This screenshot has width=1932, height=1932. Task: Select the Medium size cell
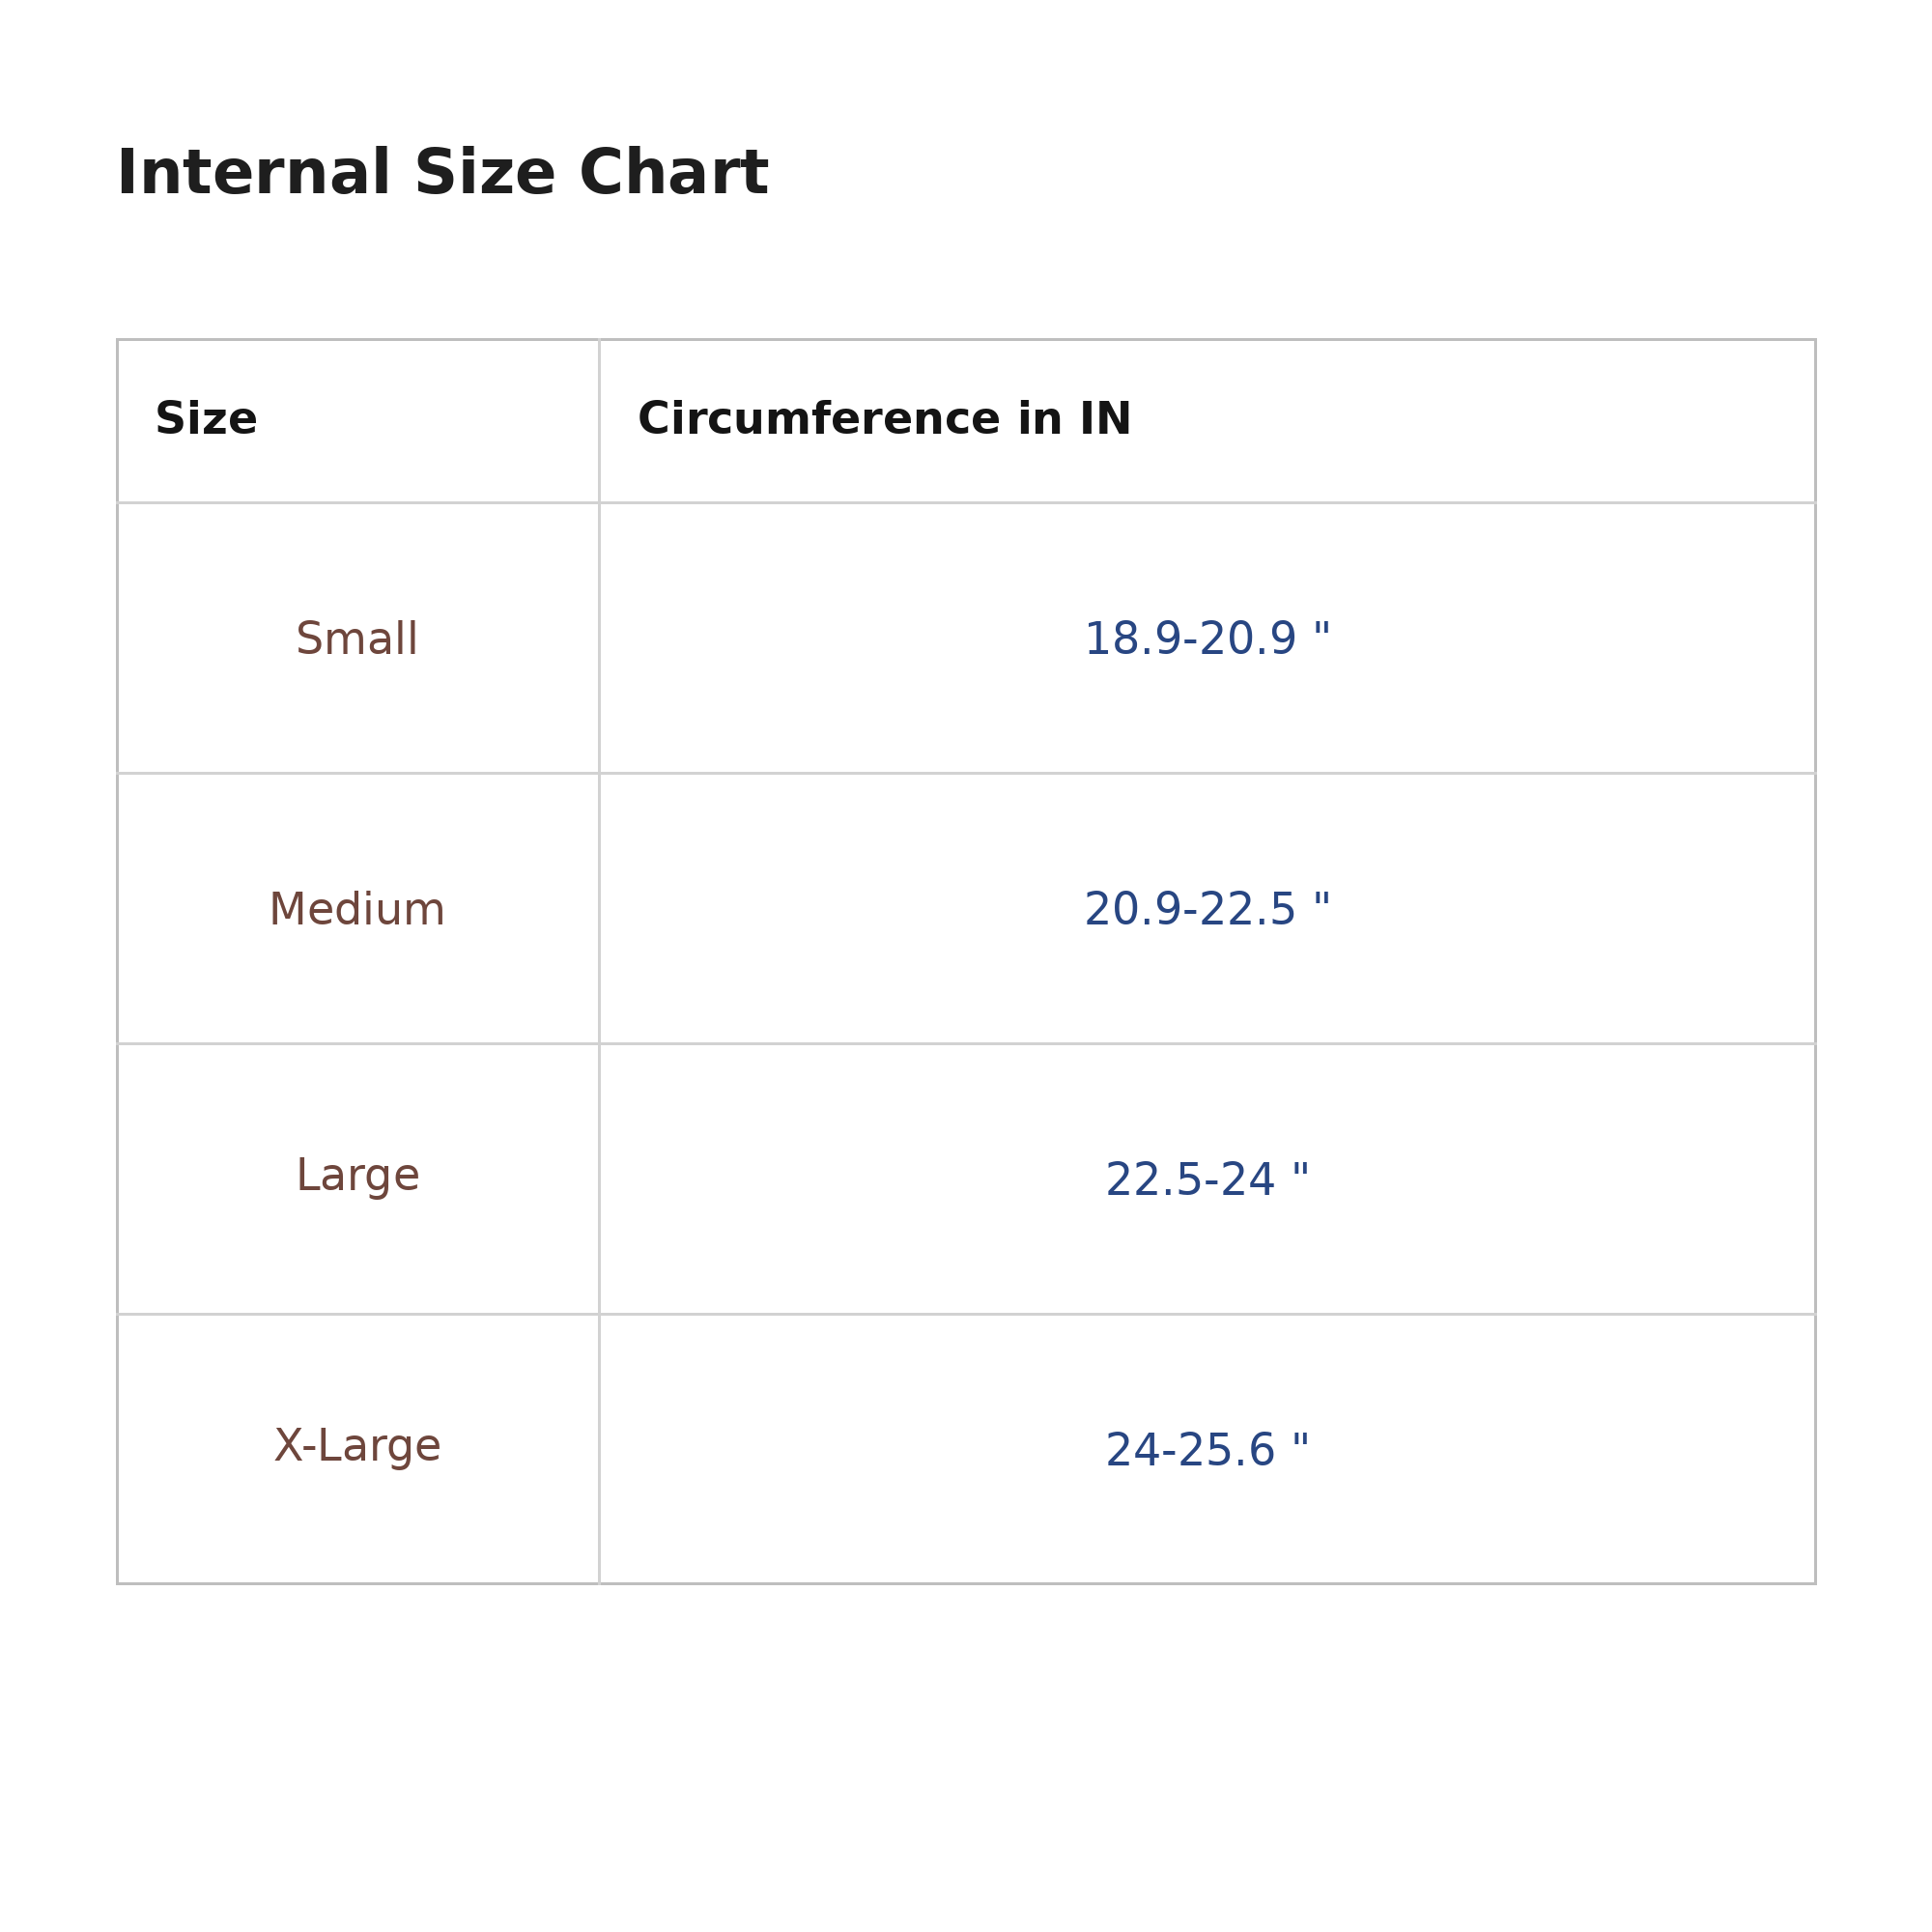[357, 910]
